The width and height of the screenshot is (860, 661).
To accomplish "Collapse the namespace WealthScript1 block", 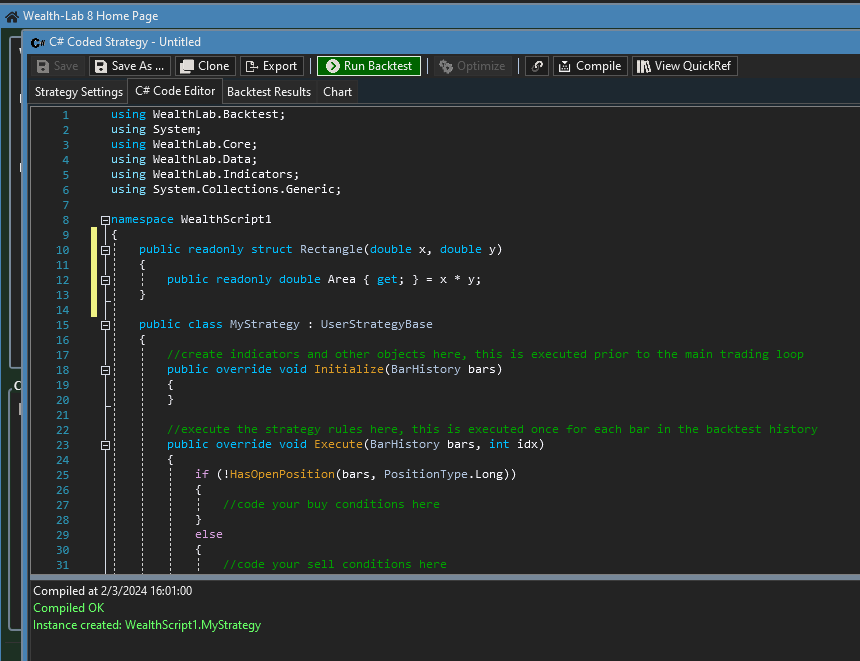I will point(105,220).
